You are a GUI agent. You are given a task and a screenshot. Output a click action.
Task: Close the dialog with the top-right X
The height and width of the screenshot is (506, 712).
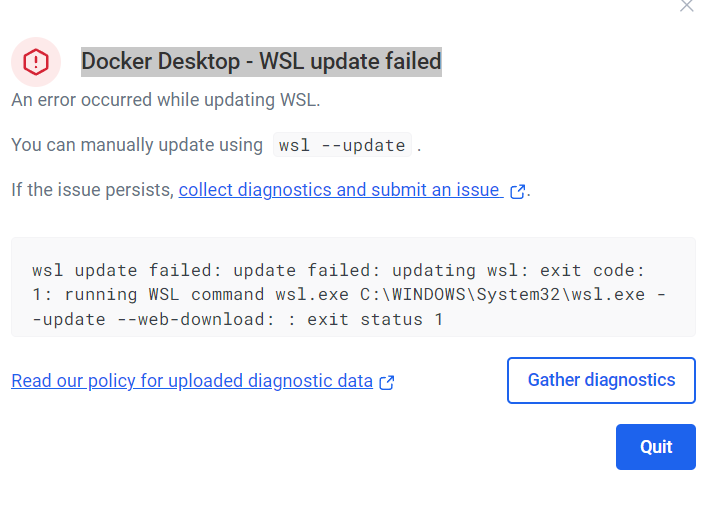tap(686, 6)
